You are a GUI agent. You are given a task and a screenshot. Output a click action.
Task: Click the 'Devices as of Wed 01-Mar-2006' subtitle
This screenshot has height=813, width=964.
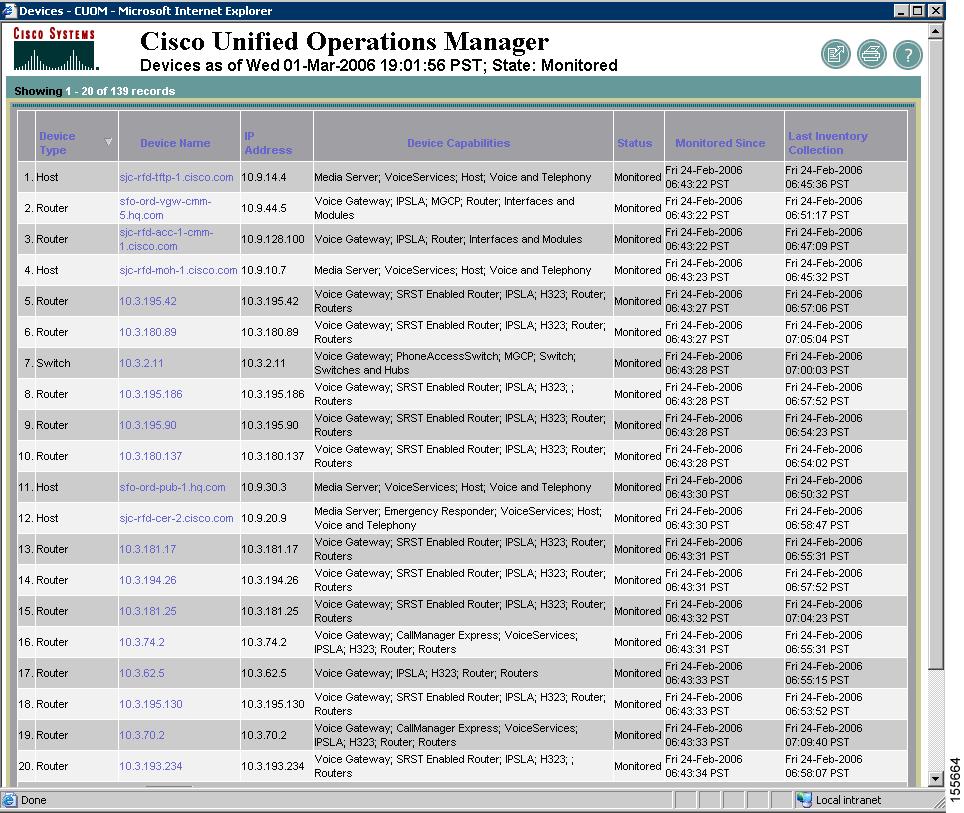click(x=379, y=65)
